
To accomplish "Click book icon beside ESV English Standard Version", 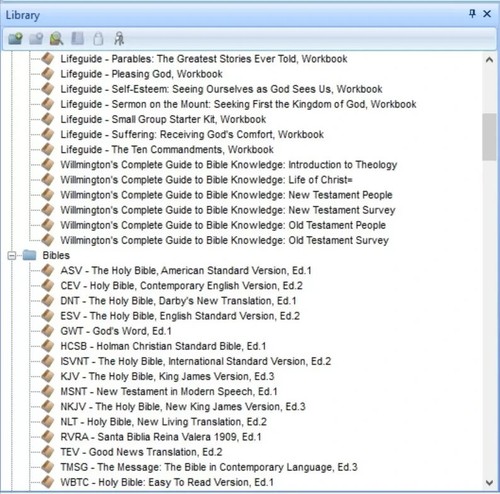I will tap(48, 316).
